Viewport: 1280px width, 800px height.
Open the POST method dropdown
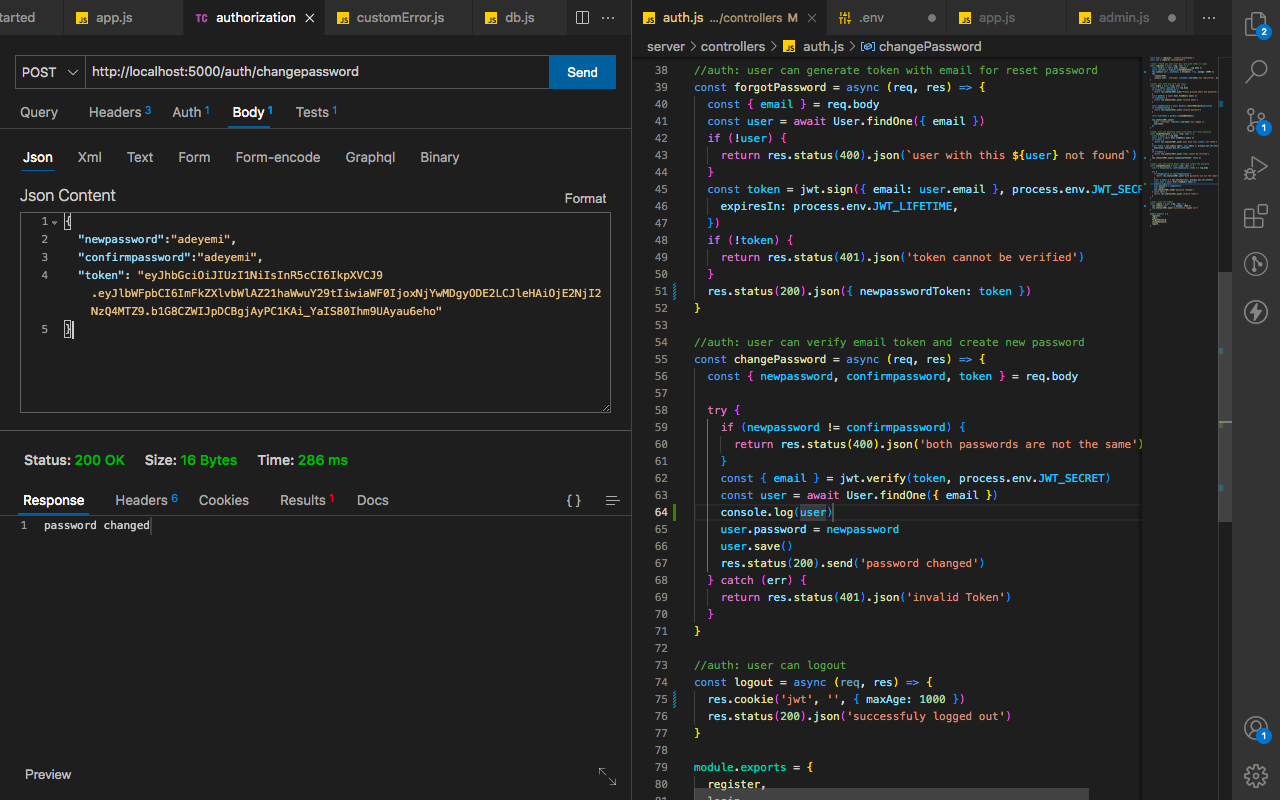coord(50,72)
